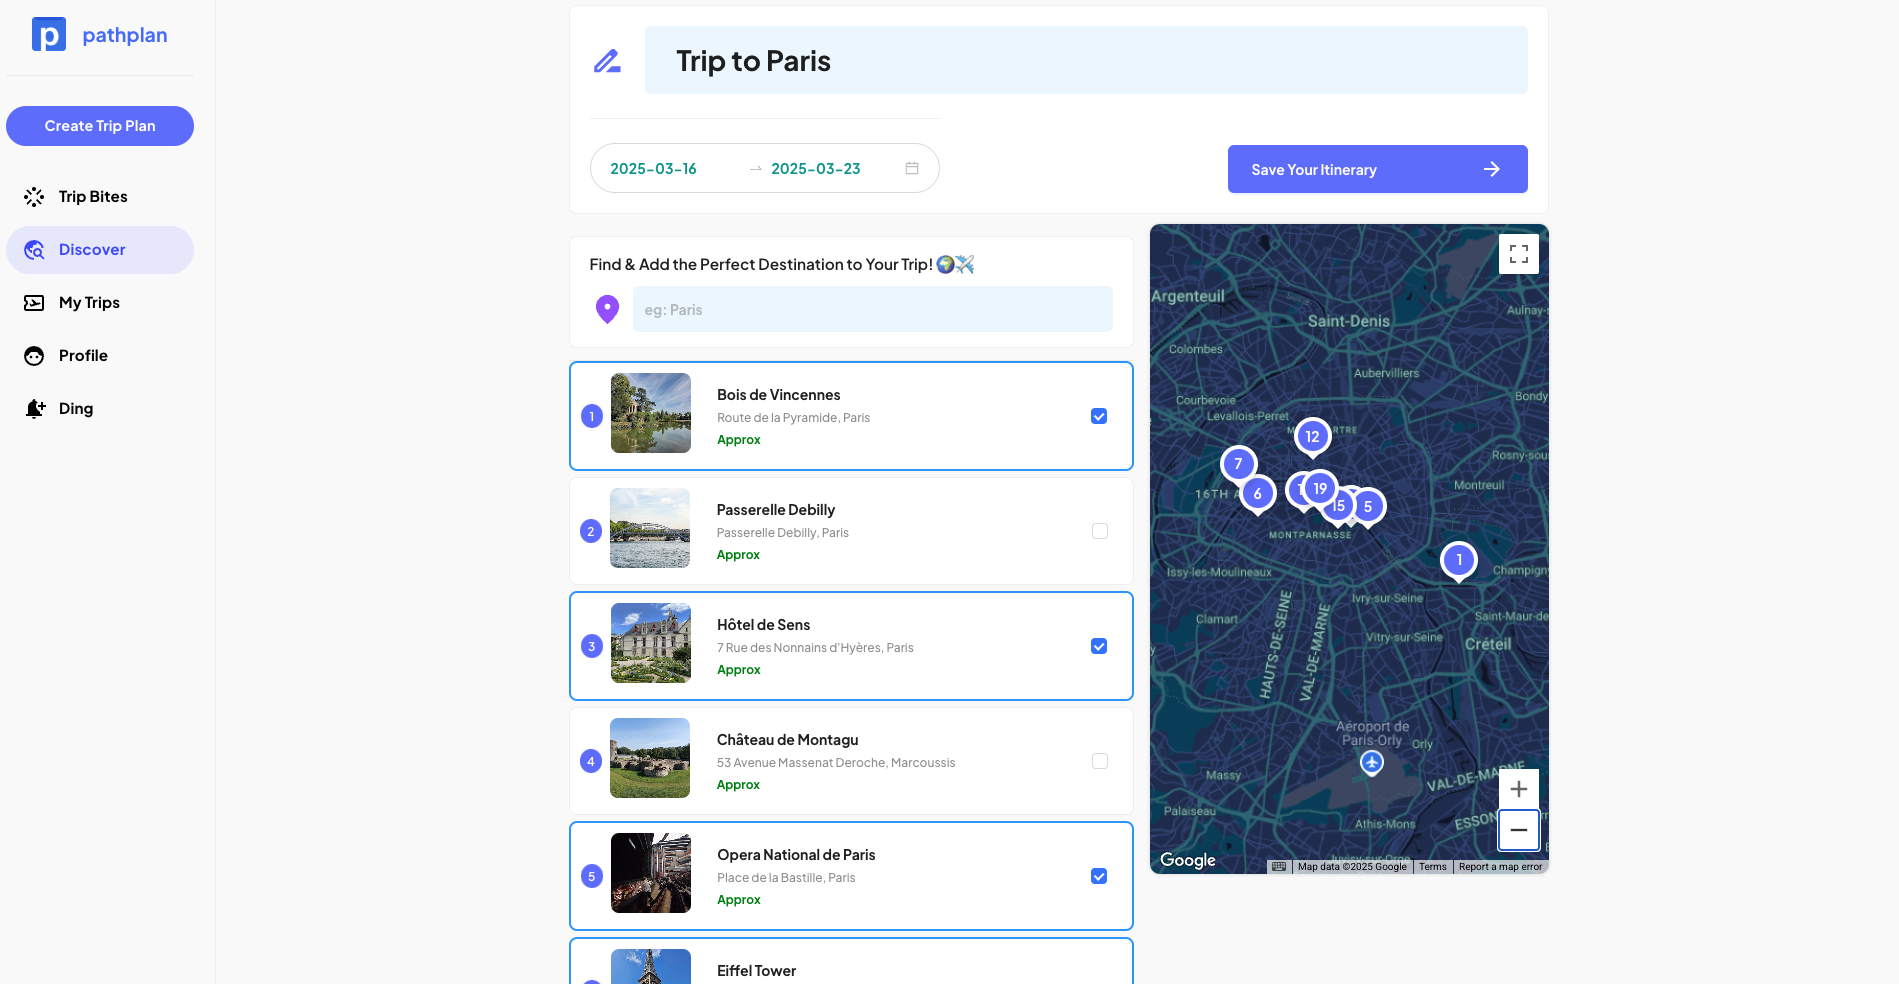Open Discover menu item
This screenshot has width=1899, height=984.
100,250
